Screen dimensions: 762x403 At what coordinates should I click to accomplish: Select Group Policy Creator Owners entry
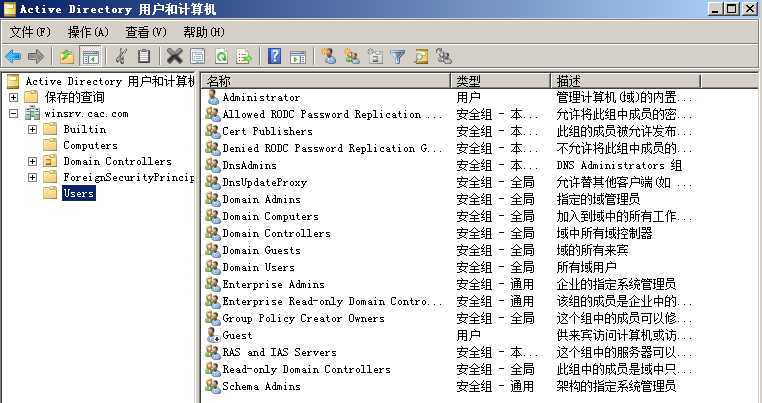click(x=303, y=318)
